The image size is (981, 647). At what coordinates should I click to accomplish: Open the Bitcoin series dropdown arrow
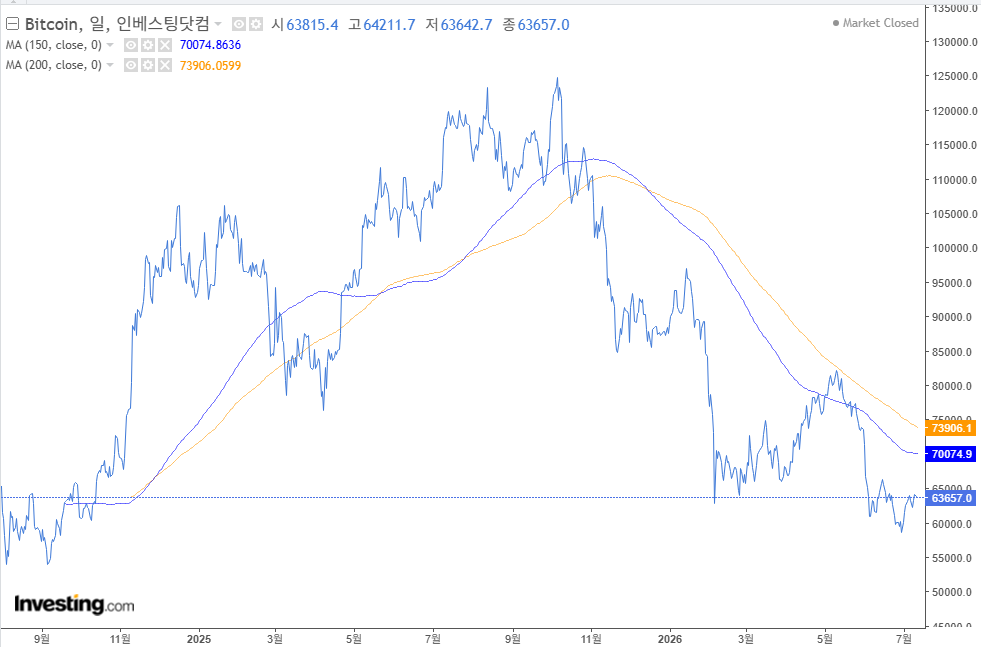218,24
